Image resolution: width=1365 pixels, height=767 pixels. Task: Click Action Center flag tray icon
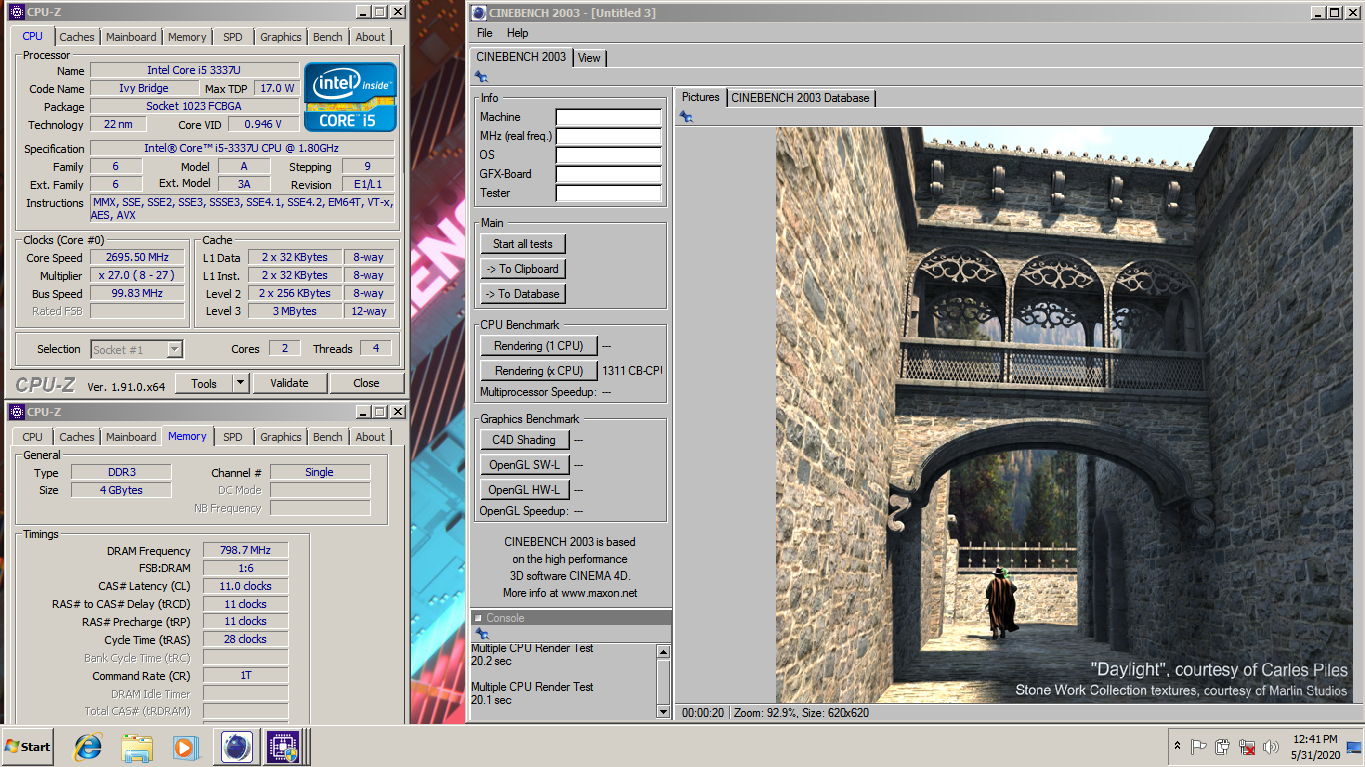click(x=1199, y=747)
